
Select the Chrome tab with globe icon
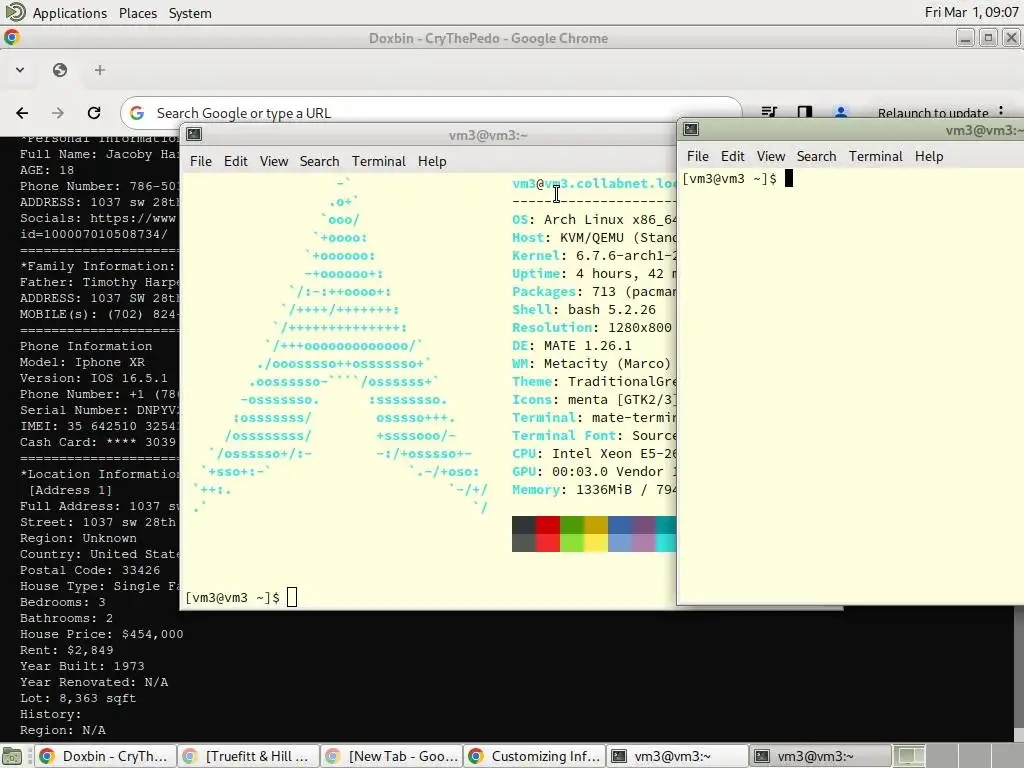pos(60,70)
